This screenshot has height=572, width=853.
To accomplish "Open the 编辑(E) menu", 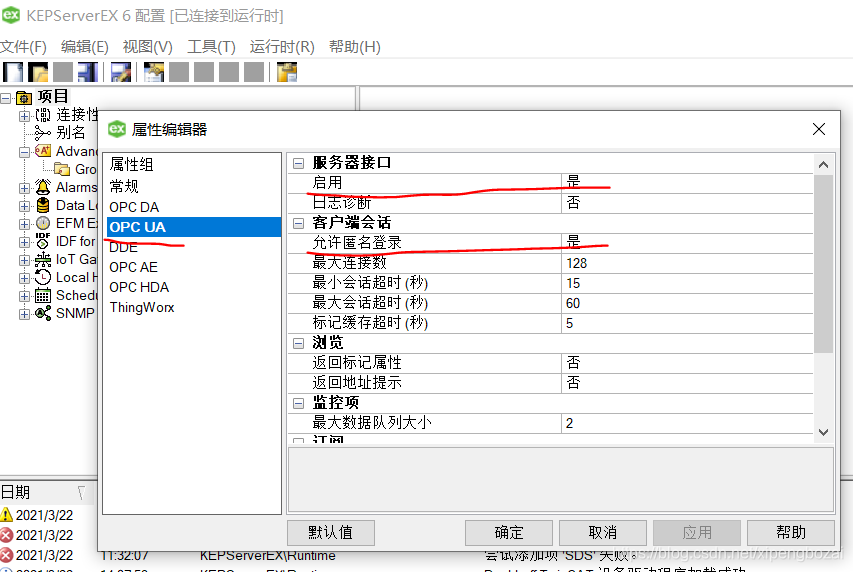I will [85, 47].
